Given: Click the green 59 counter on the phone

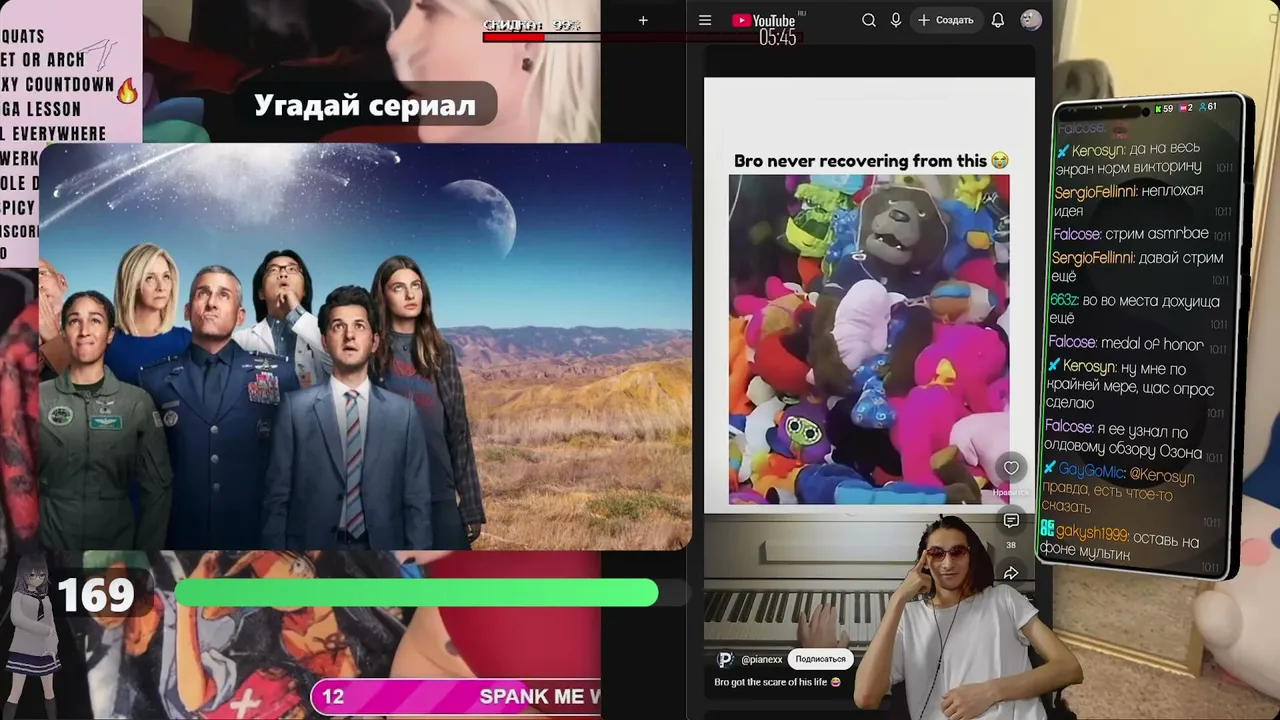Looking at the screenshot, I should [1163, 108].
